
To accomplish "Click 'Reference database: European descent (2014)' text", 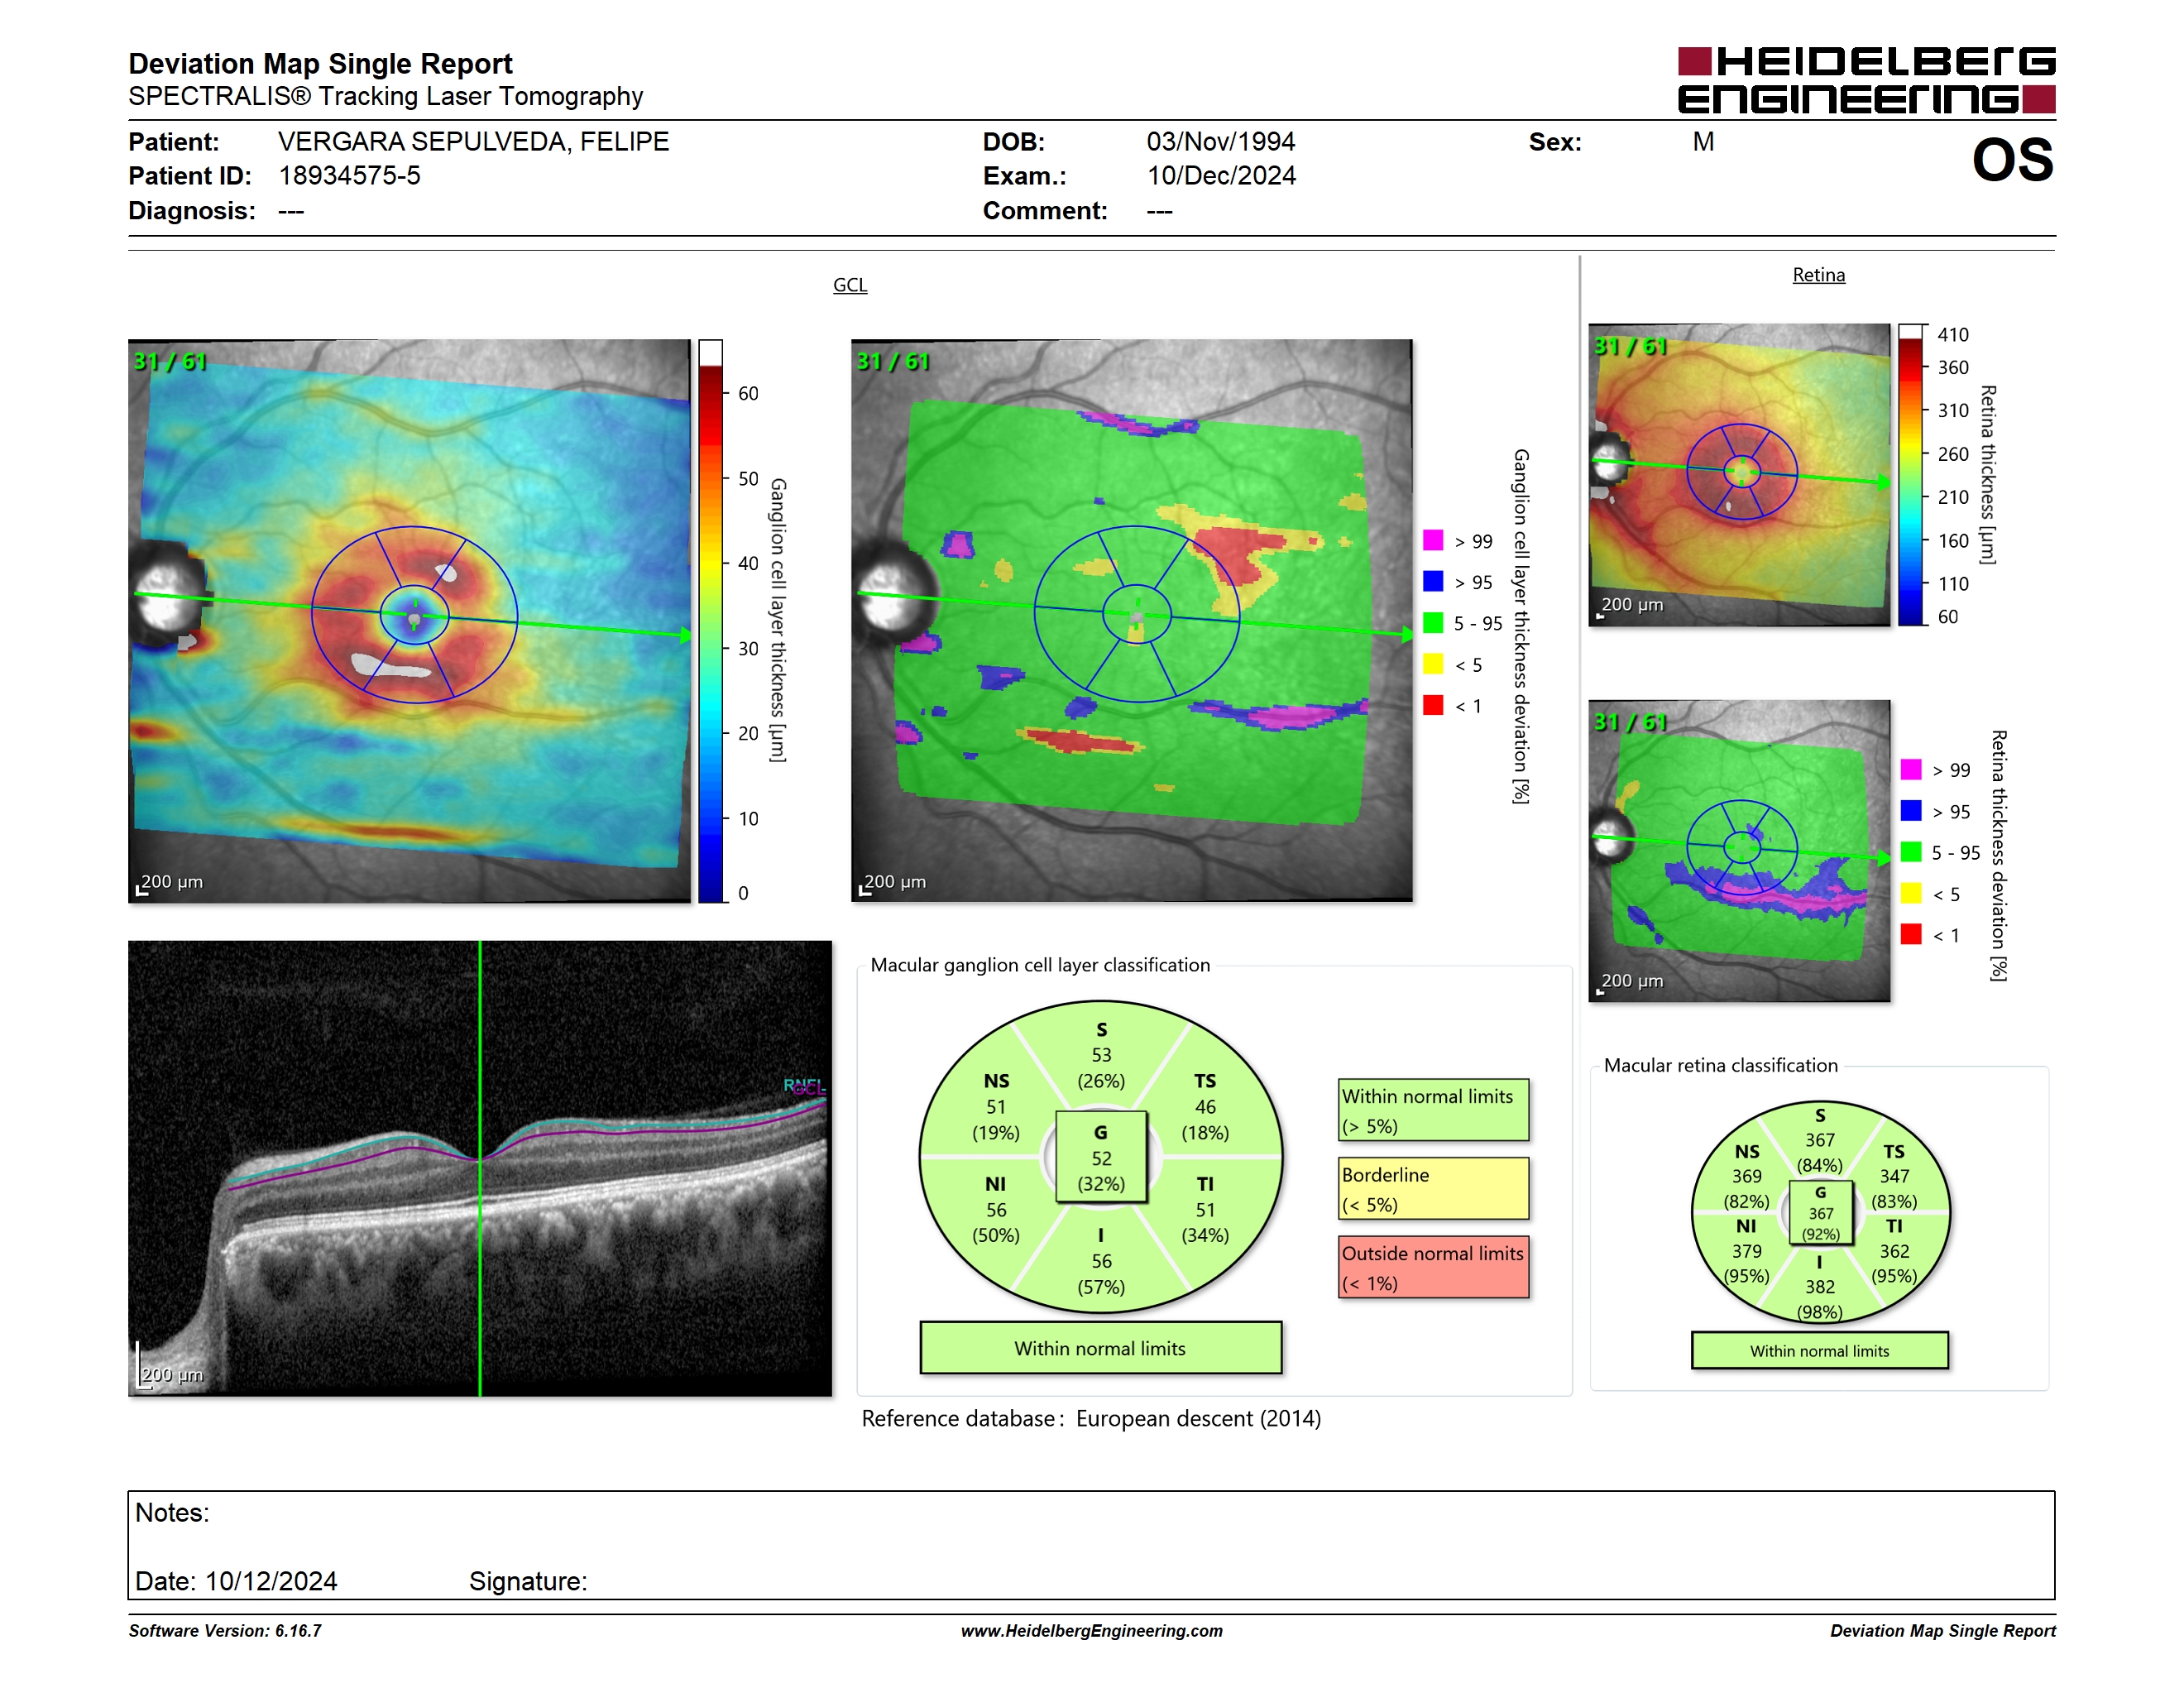I will coord(1091,1419).
